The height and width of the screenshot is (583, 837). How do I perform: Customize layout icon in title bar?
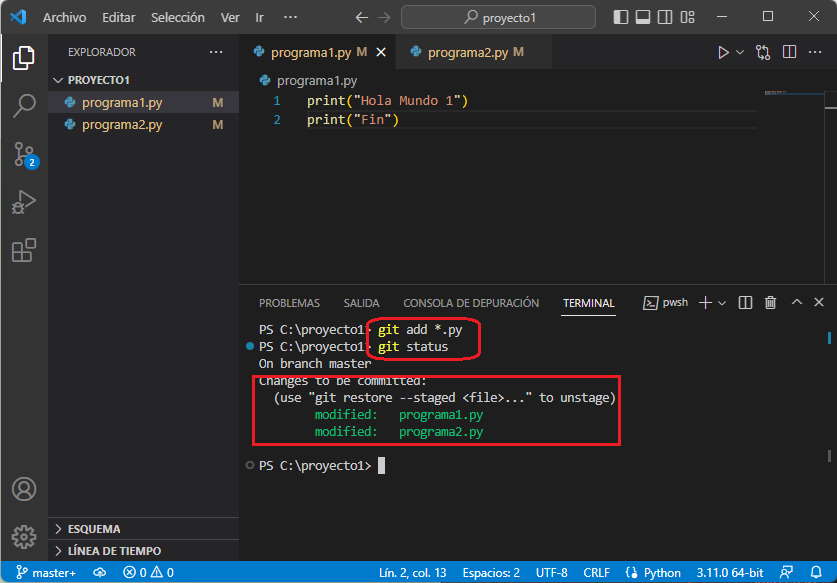(688, 18)
